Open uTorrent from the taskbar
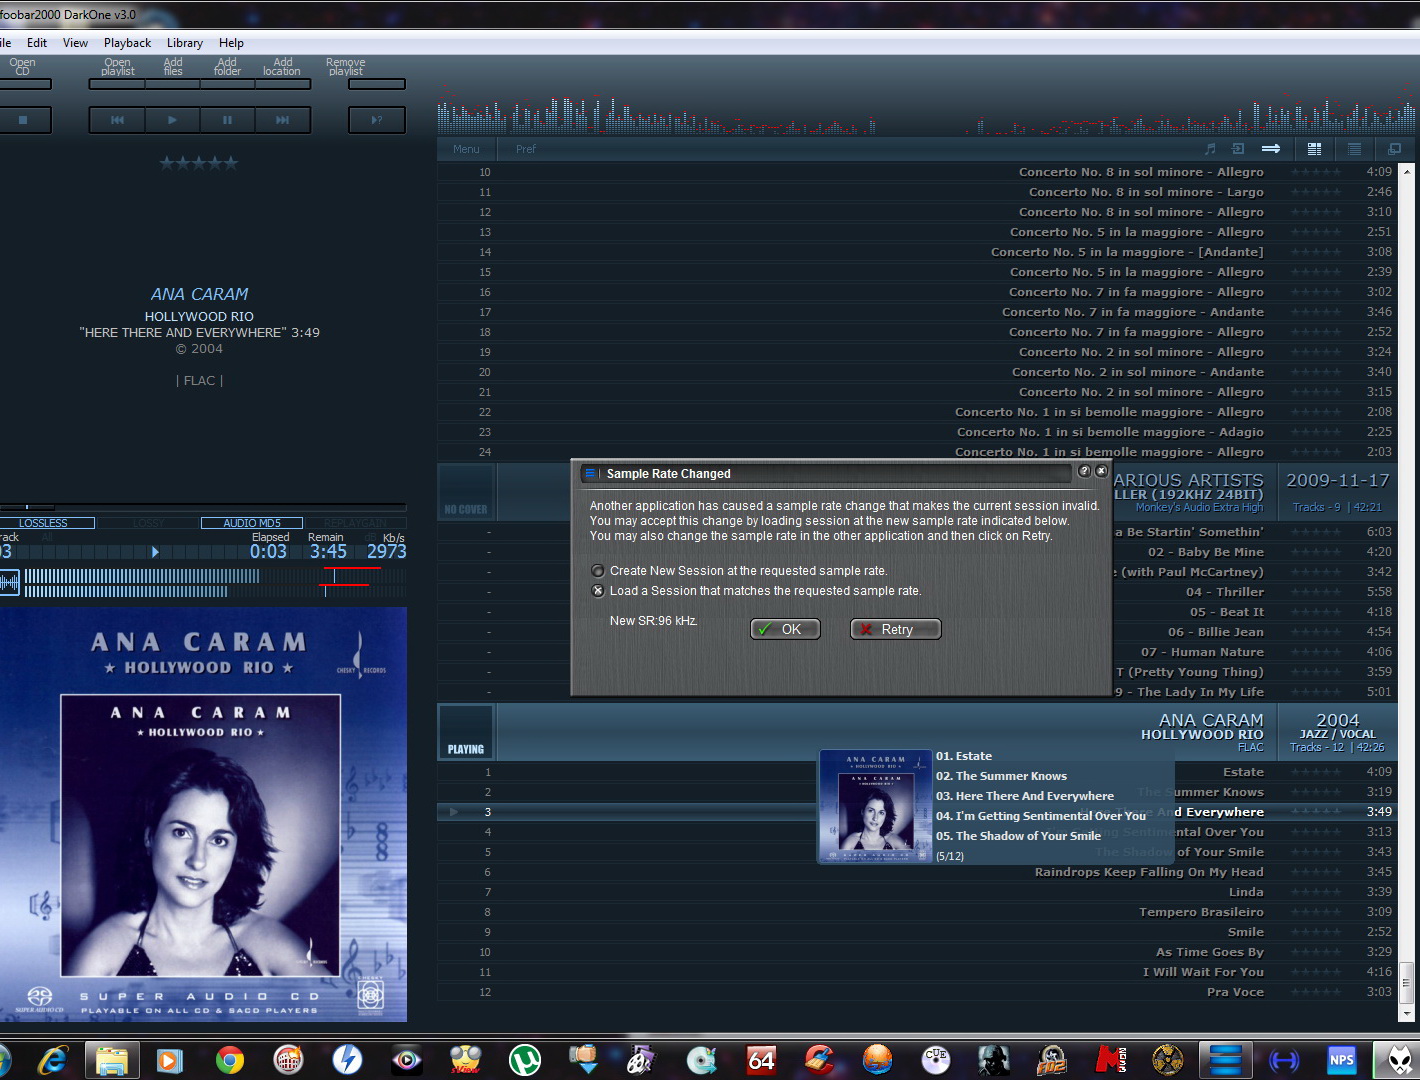This screenshot has width=1420, height=1080. [x=524, y=1060]
